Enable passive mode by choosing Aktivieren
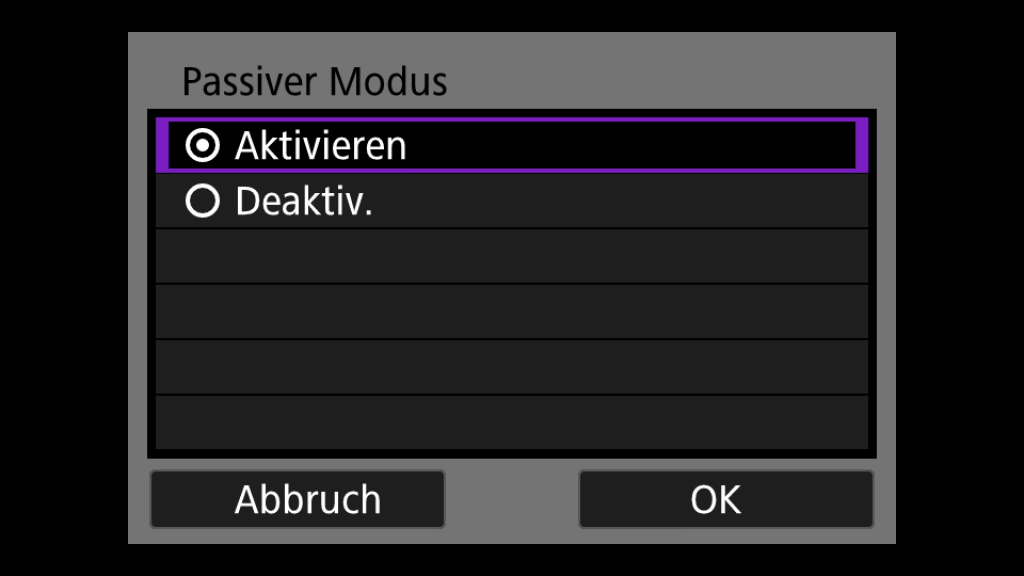 (x=512, y=145)
